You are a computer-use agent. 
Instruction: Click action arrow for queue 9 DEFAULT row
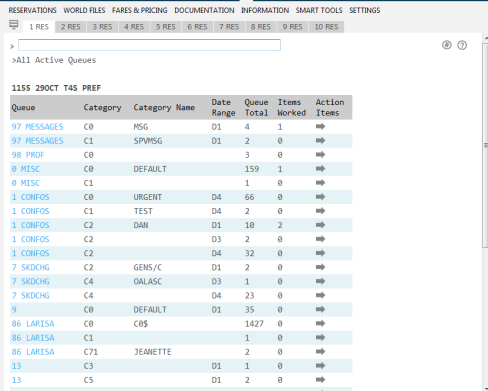320,309
